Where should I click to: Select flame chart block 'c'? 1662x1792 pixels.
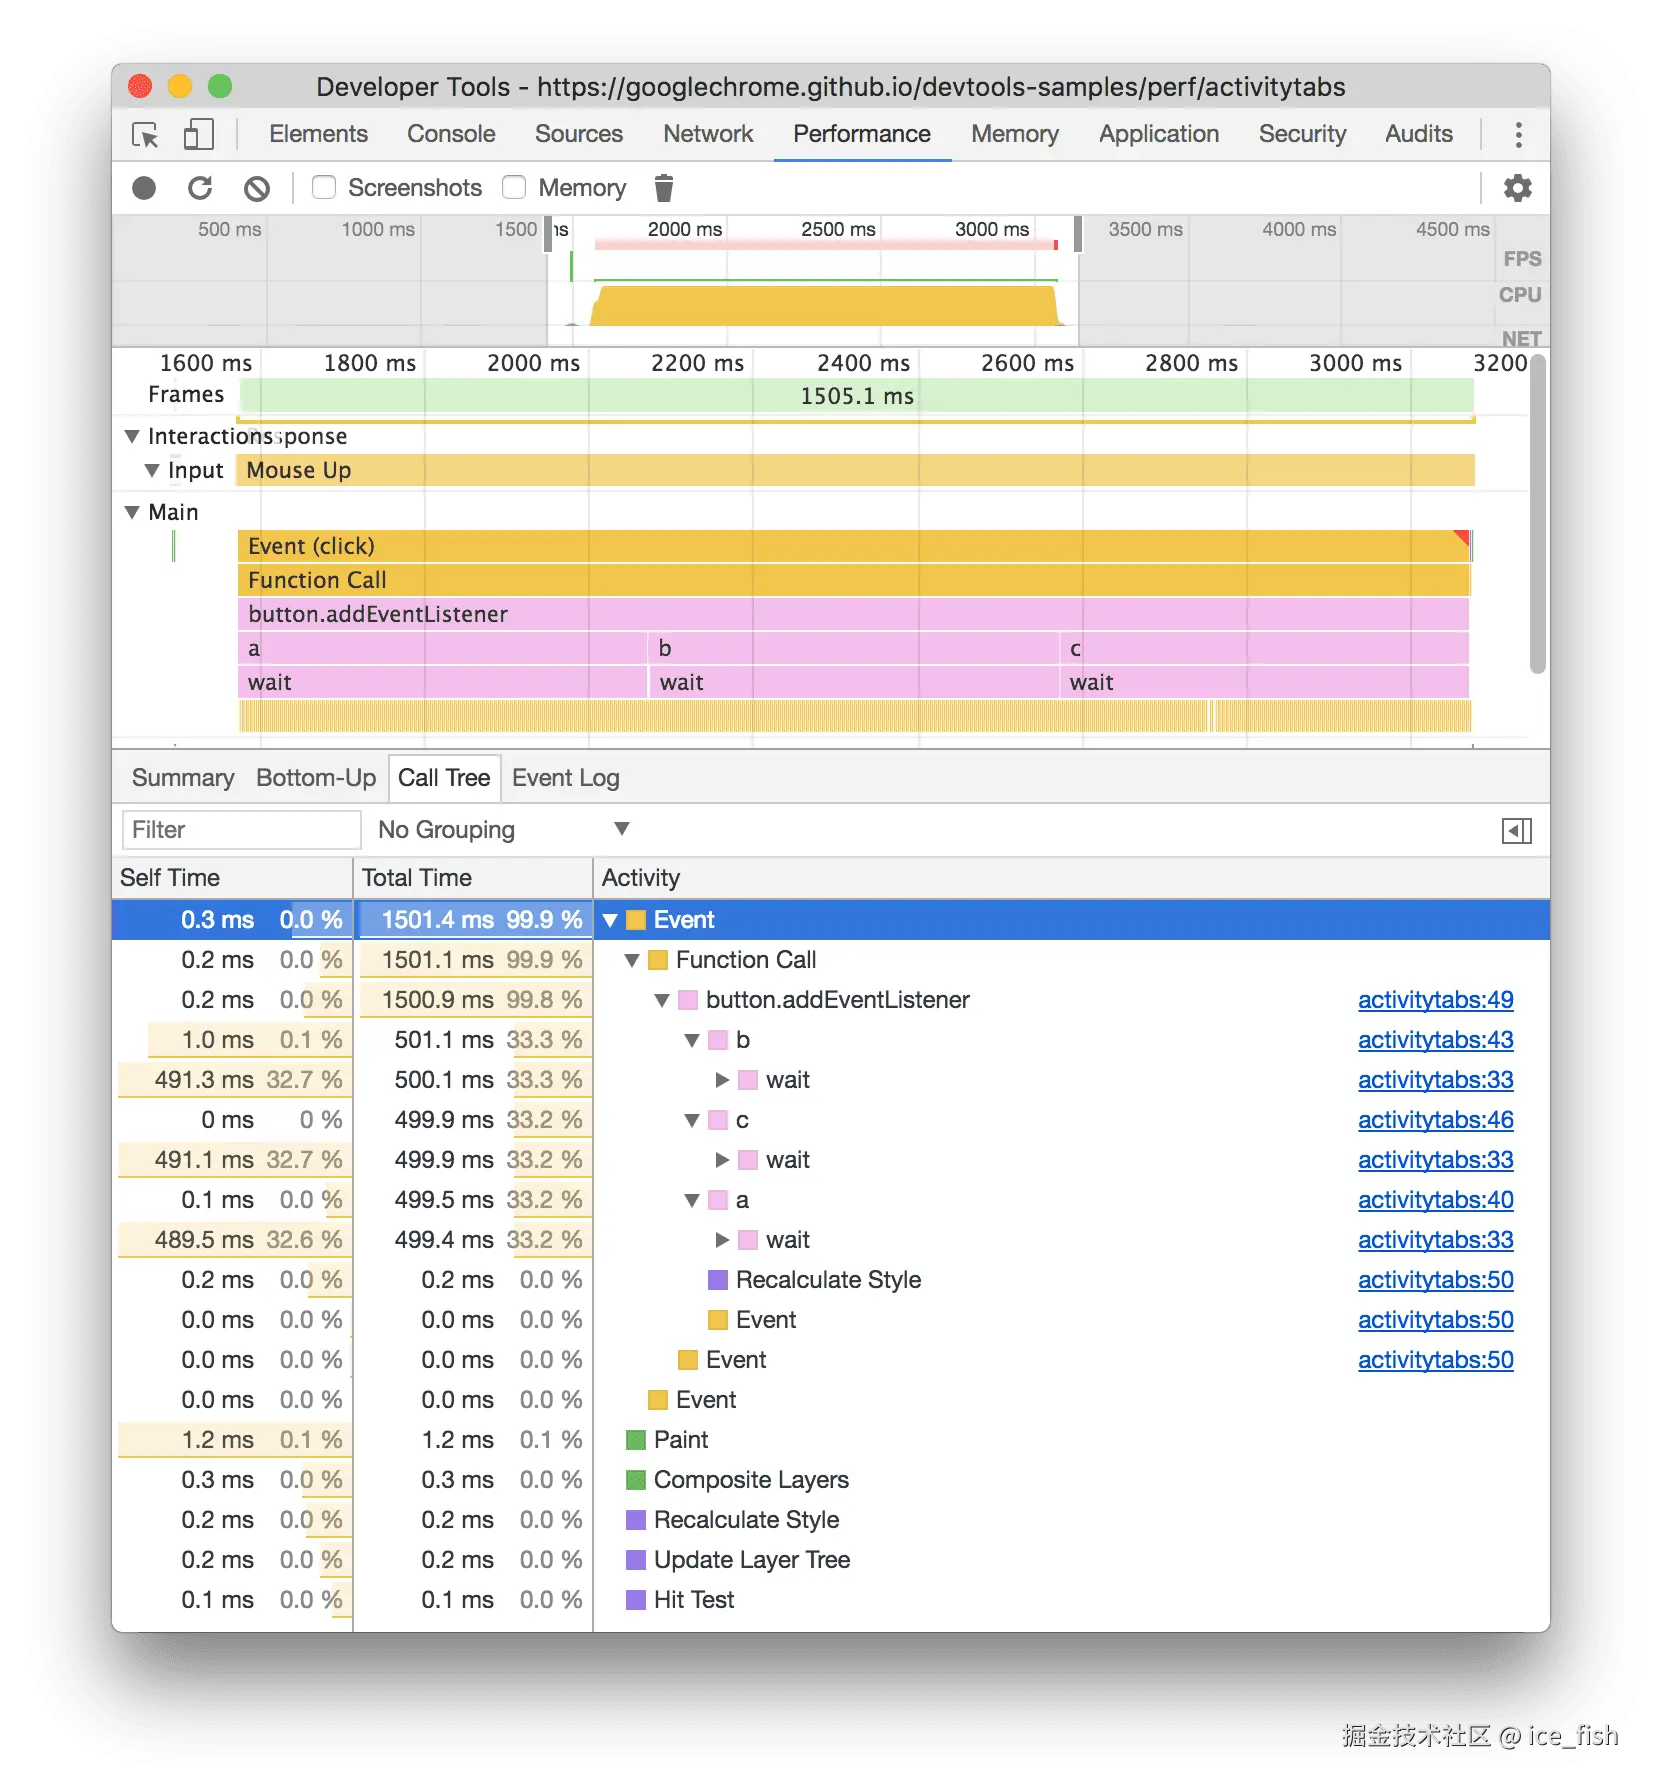click(1264, 648)
